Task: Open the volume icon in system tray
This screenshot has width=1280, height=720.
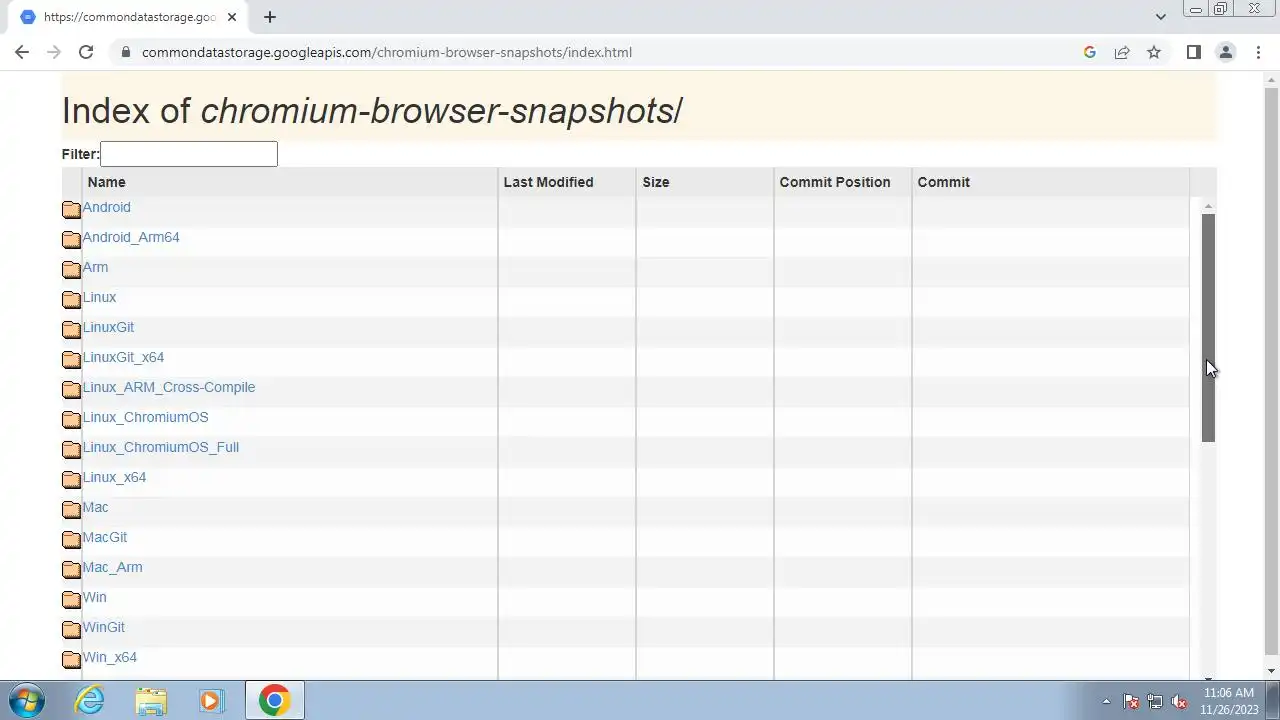Action: (1179, 701)
